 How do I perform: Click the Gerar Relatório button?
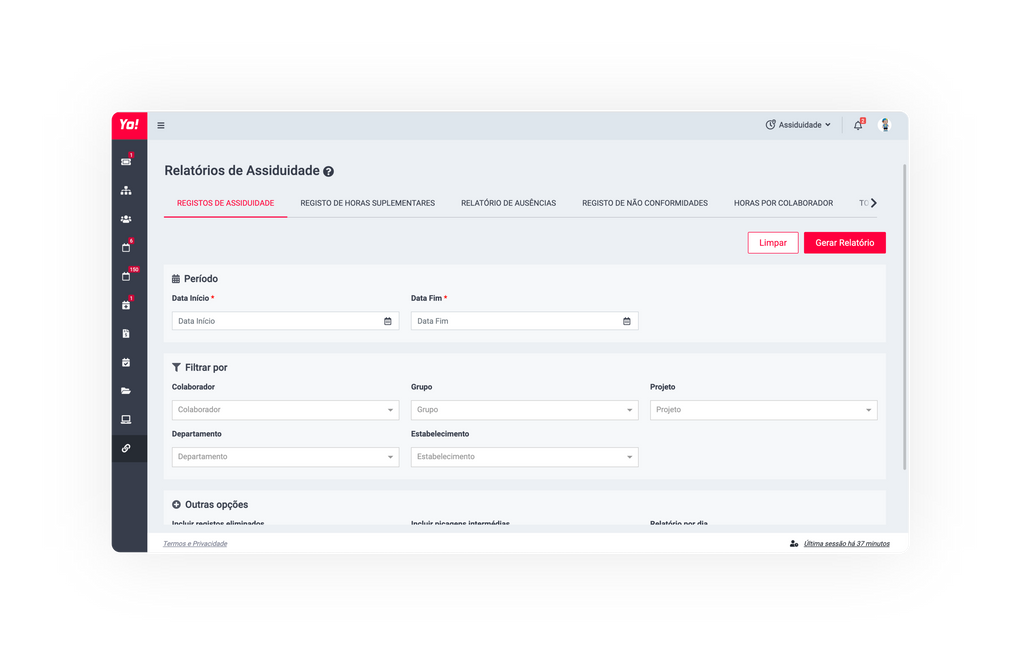(x=844, y=243)
